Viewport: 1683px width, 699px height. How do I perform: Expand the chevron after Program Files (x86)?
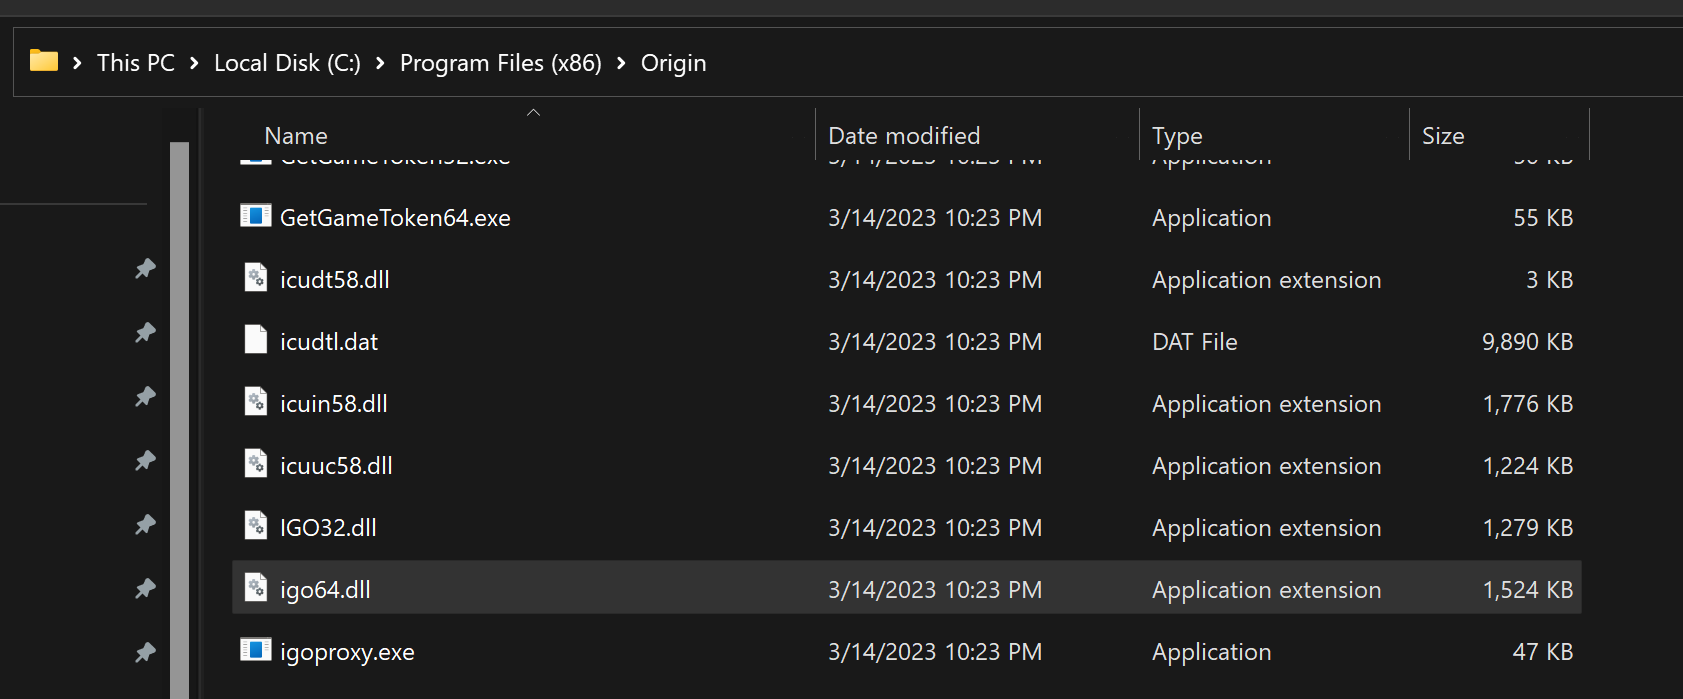[621, 63]
